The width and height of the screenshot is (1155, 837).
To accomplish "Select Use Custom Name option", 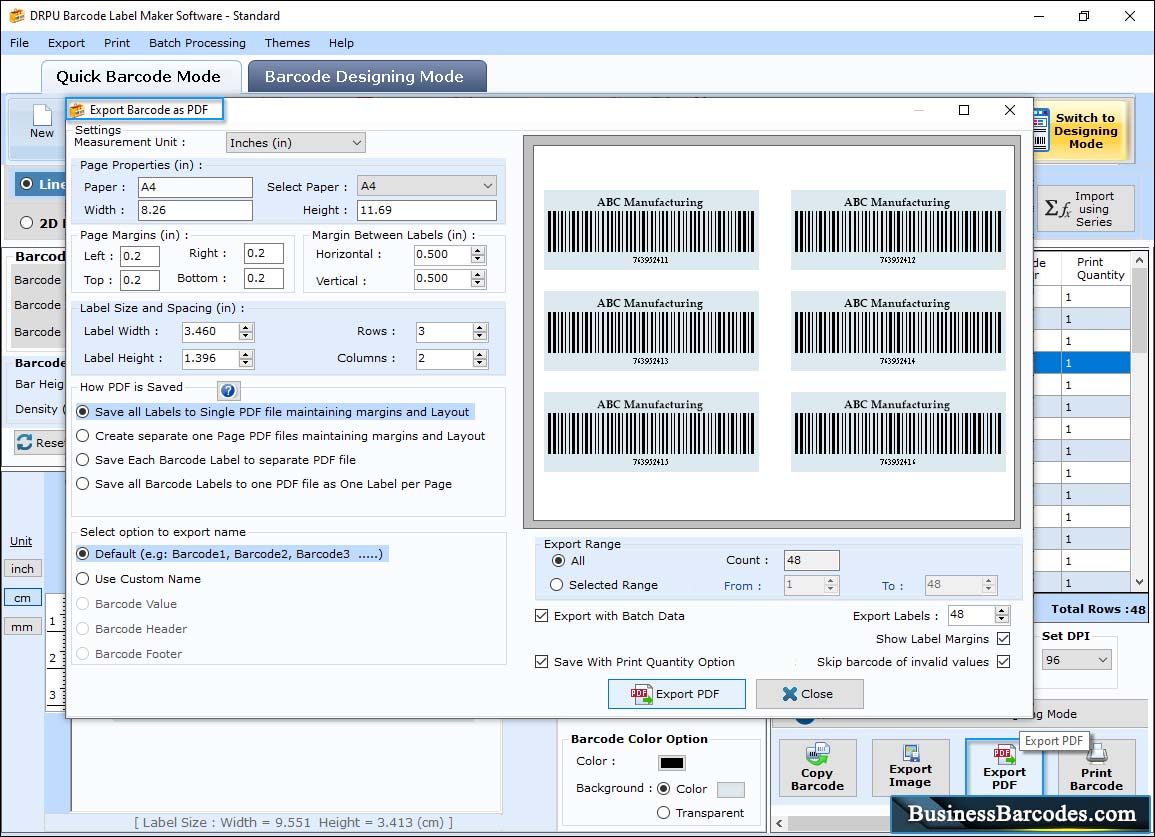I will [x=82, y=579].
